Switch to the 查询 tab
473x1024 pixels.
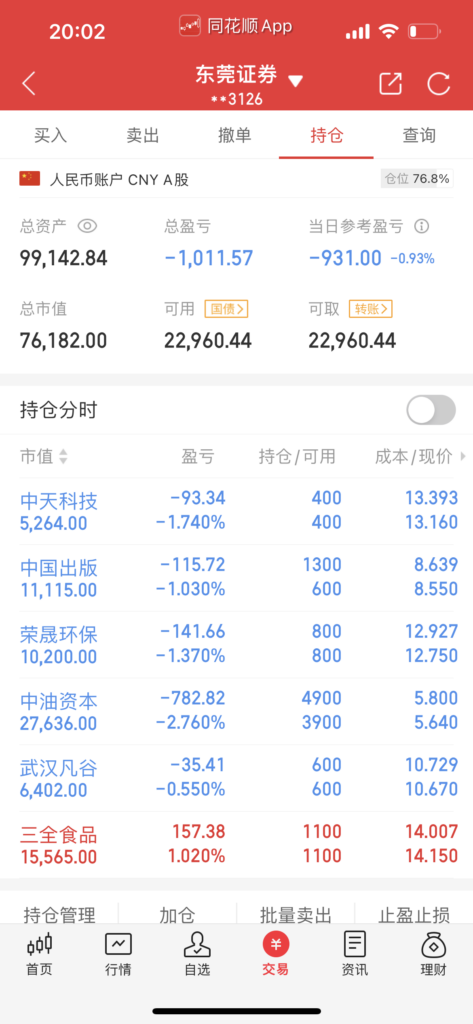click(x=419, y=136)
